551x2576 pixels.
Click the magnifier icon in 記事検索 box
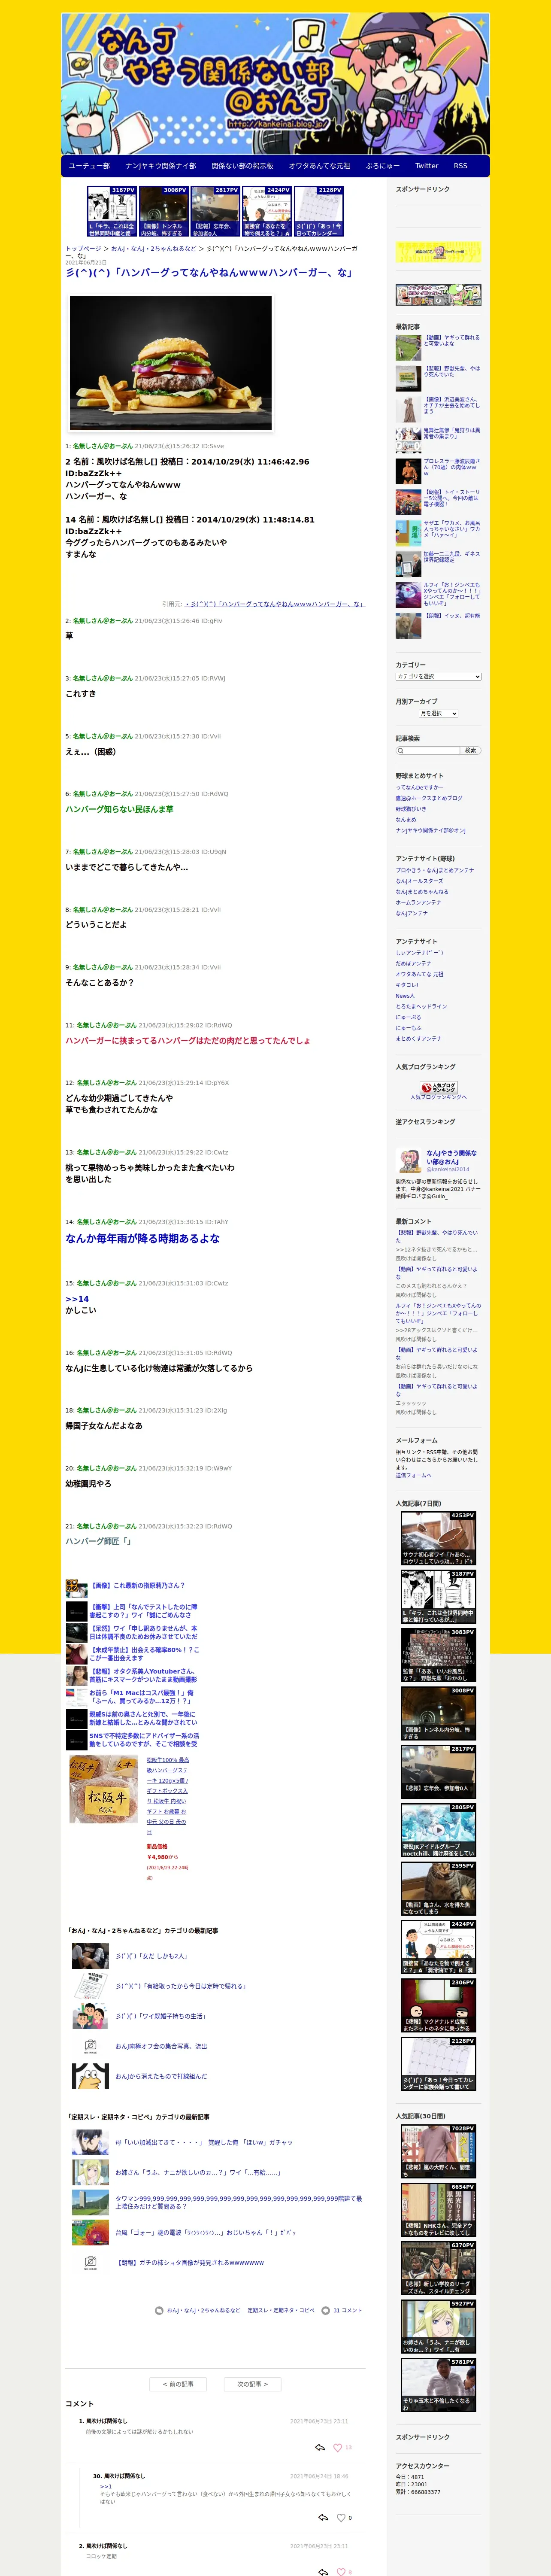[401, 750]
